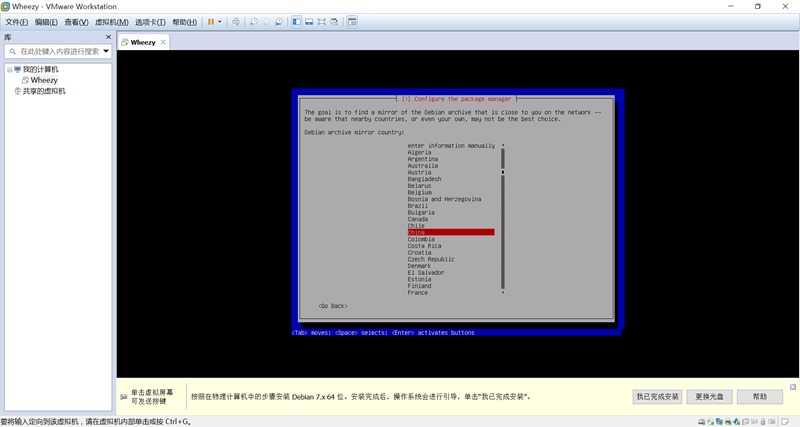Viewport: 800px width, 427px height.
Task: Switch to Unity mode icon
Action: point(334,22)
